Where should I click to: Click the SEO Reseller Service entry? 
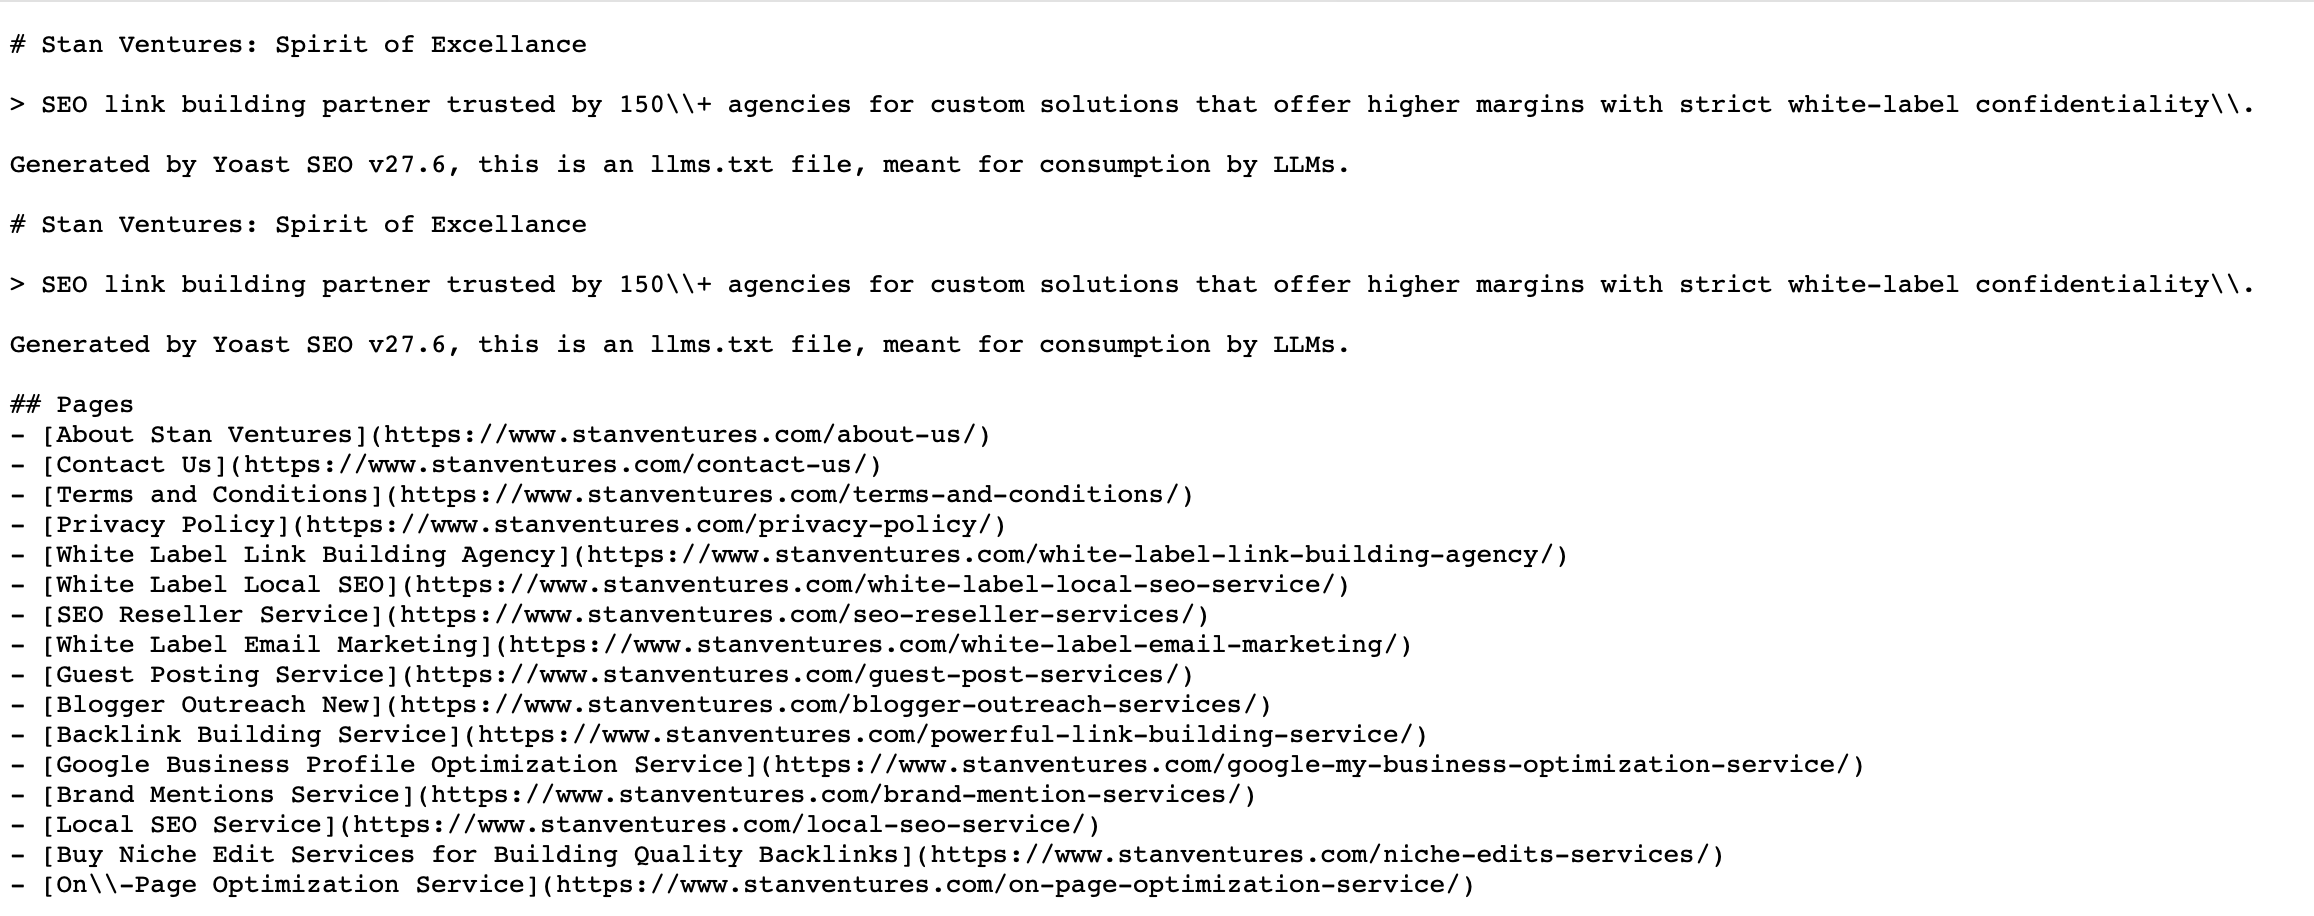tap(610, 615)
